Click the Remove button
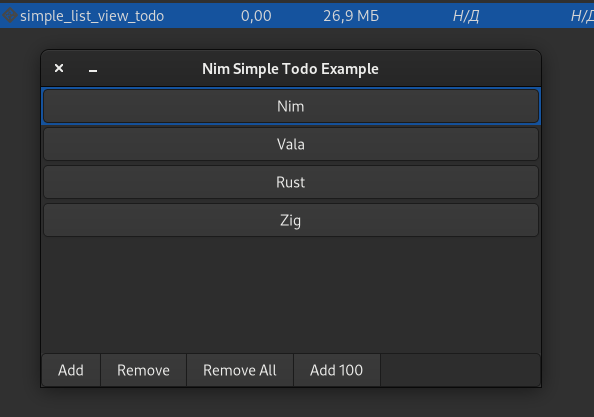Image resolution: width=594 pixels, height=417 pixels. [x=143, y=370]
